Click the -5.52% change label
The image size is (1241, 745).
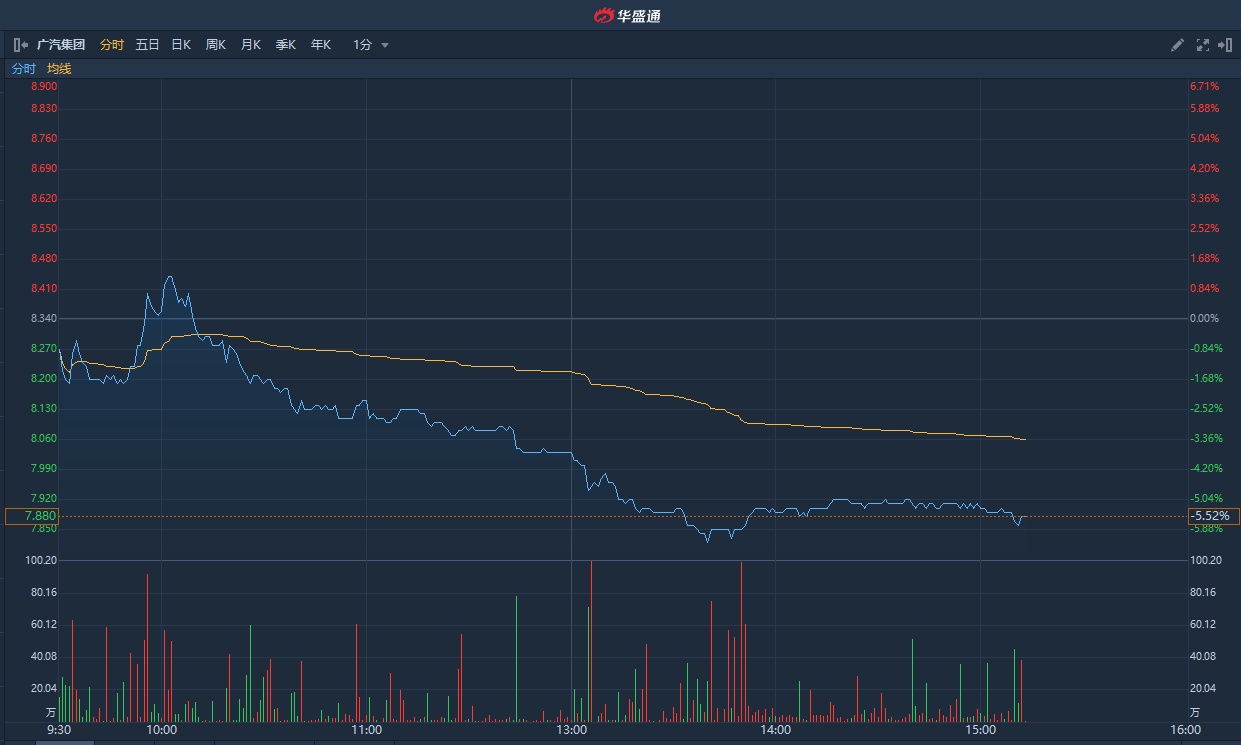click(1213, 516)
